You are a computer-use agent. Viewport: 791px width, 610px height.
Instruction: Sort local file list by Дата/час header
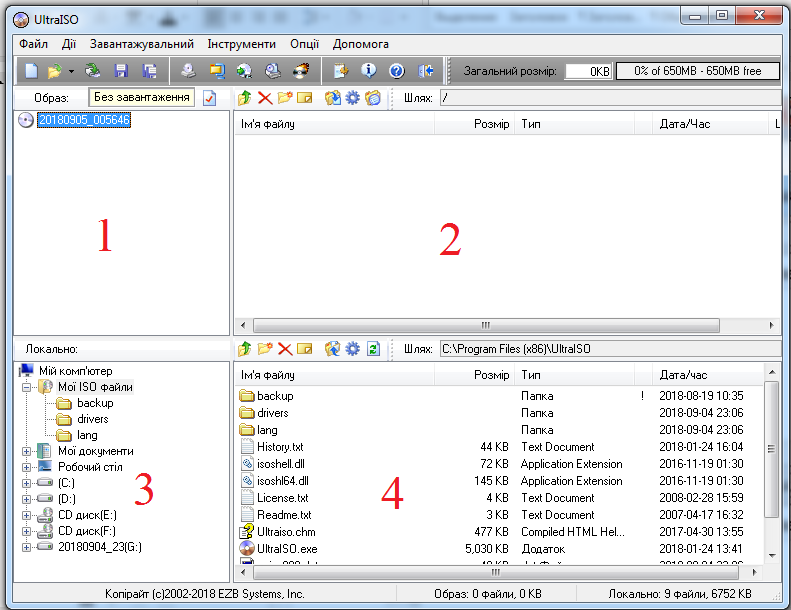click(708, 375)
